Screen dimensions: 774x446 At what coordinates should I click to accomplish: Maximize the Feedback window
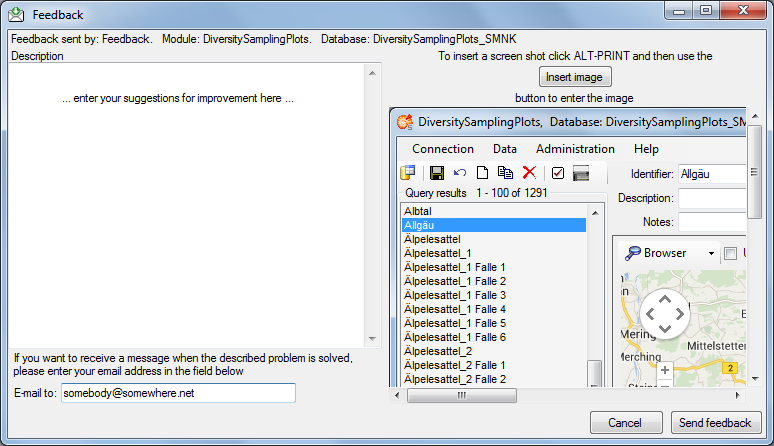(x=706, y=11)
